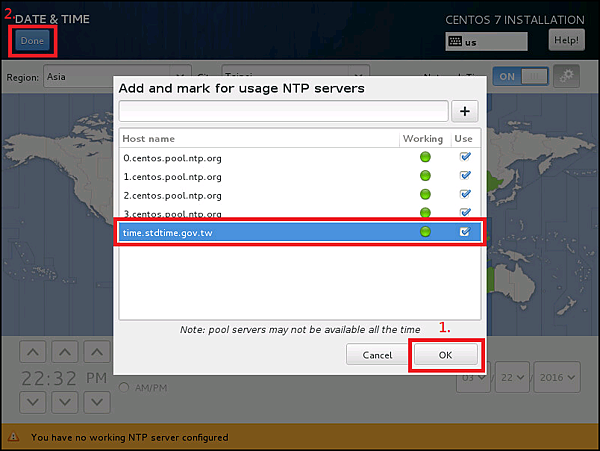Click the up arrow above PM
This screenshot has width=600, height=451.
point(97,351)
